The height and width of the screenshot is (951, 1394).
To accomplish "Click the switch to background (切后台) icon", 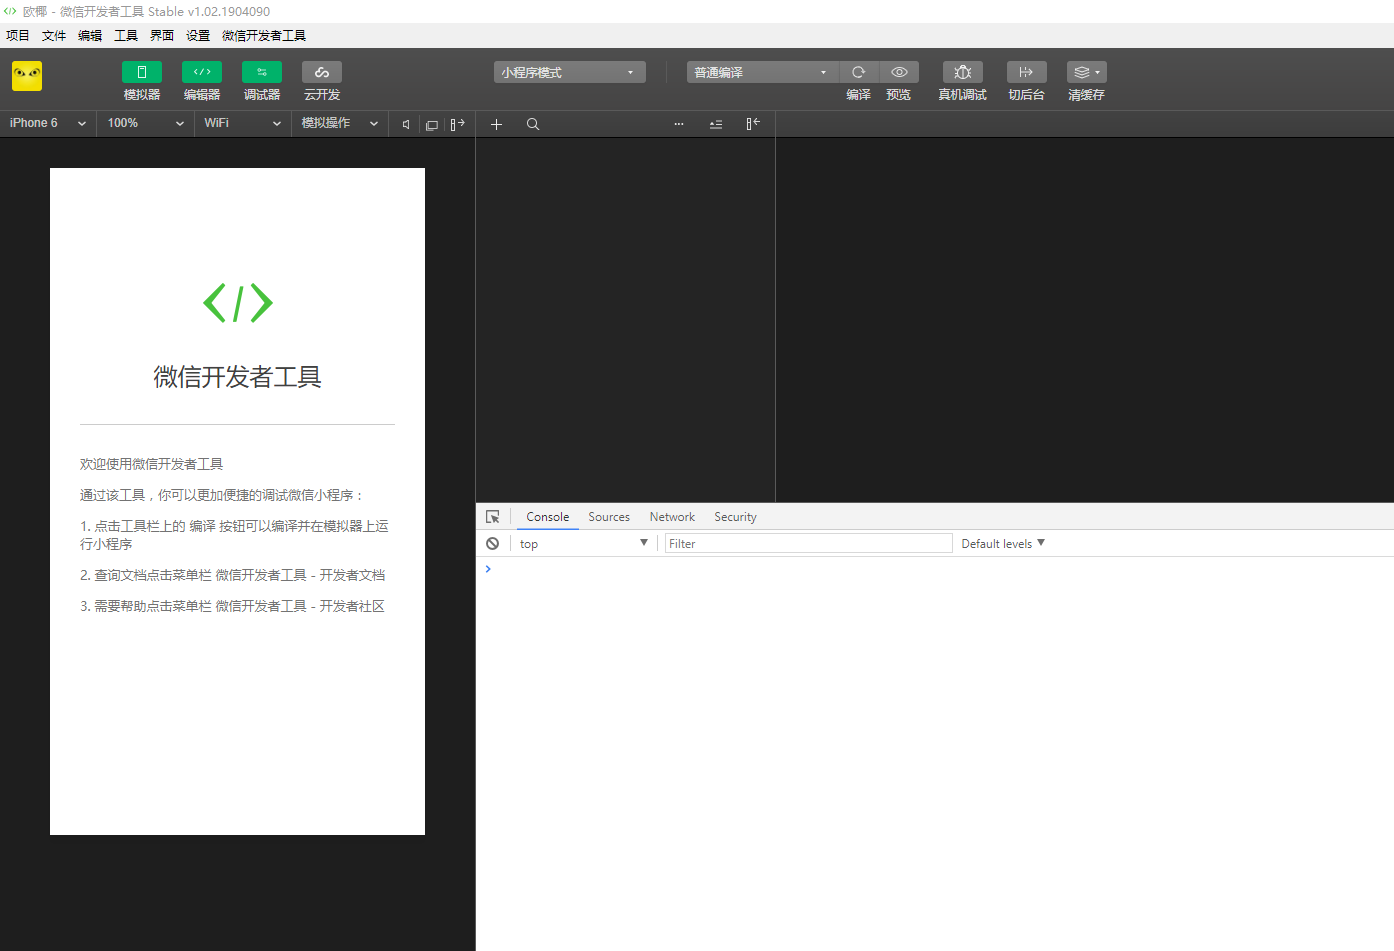I will [x=1026, y=72].
